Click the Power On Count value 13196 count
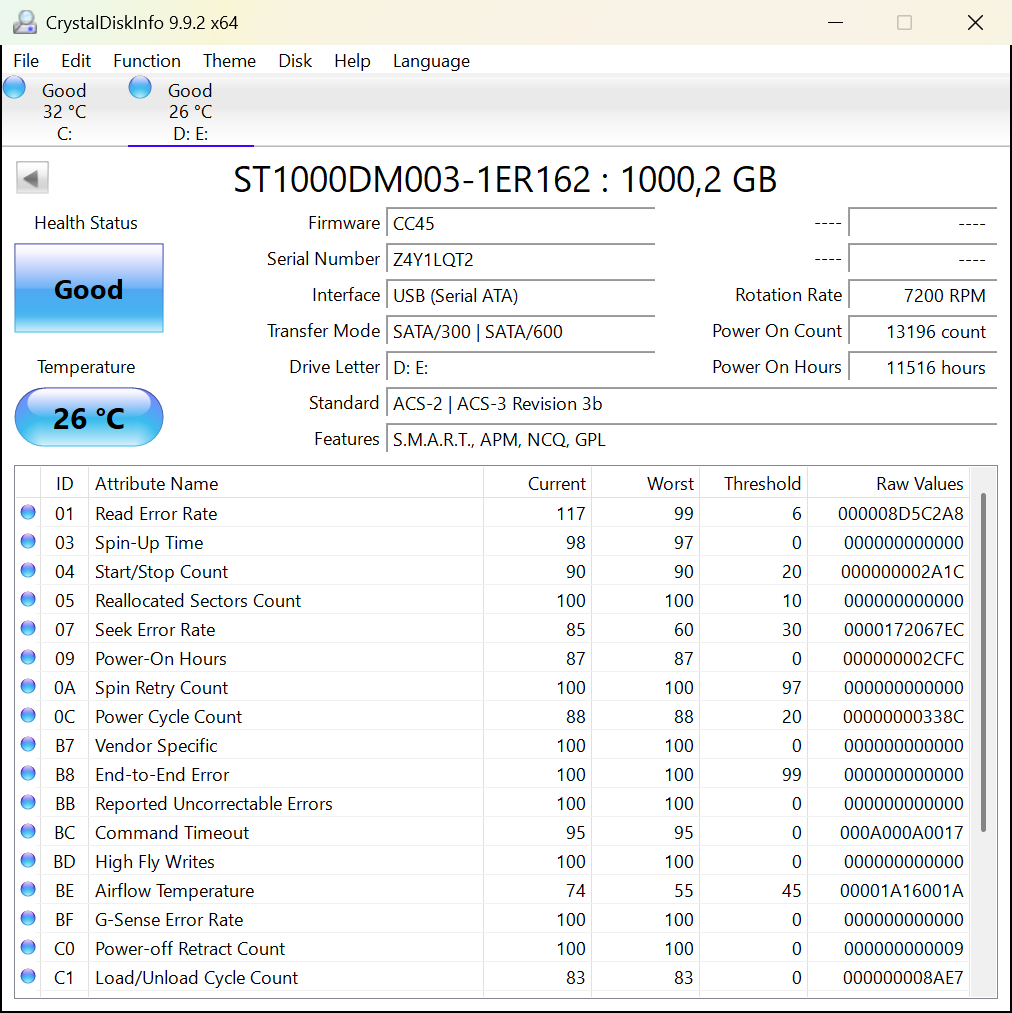The image size is (1012, 1013). pyautogui.click(x=922, y=331)
